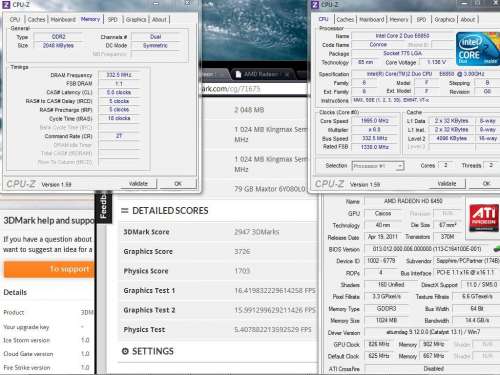Click the Core Speed value field
Viewport: 500px width, 375px height.
tap(375, 121)
